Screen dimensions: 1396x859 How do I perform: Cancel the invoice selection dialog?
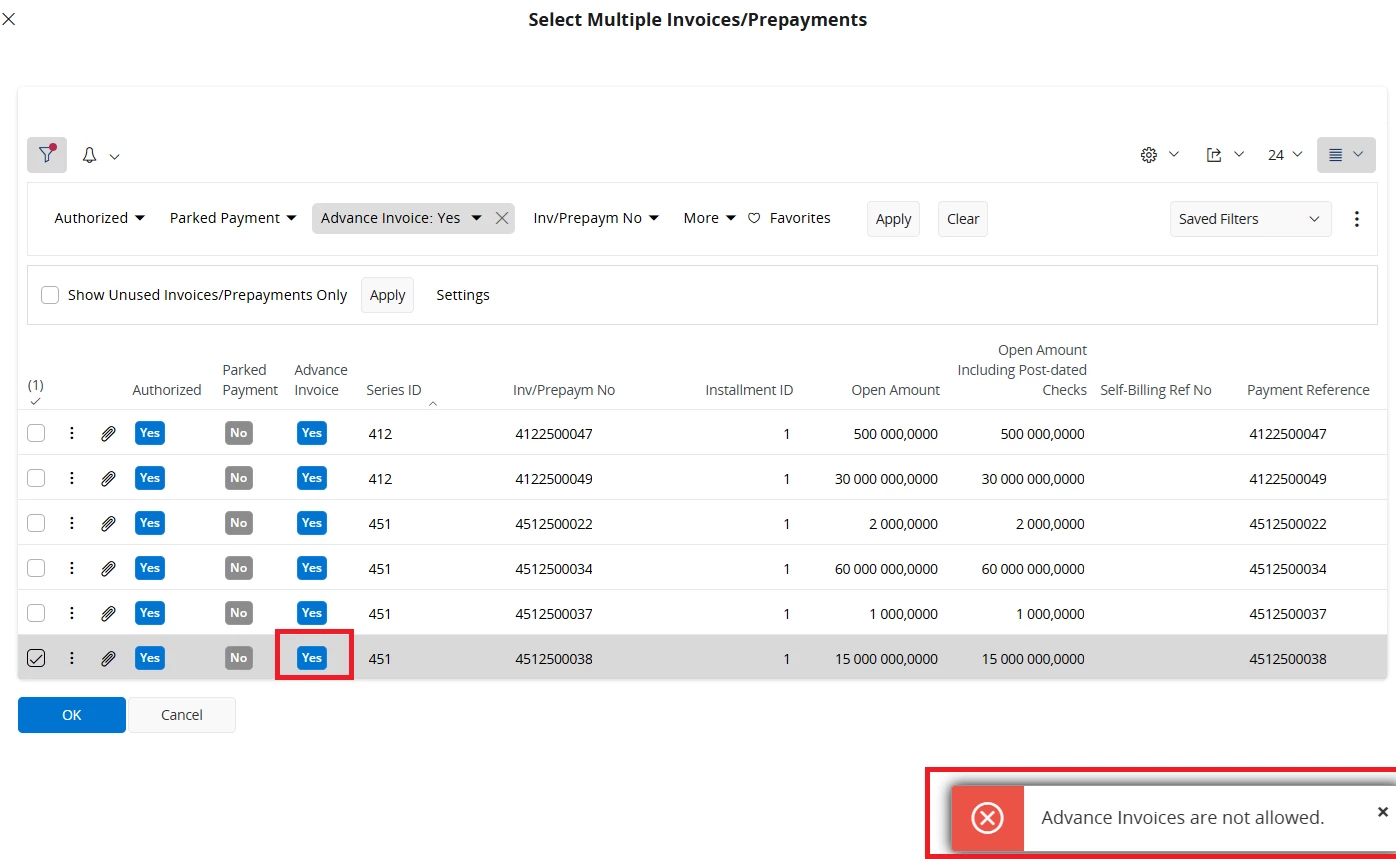(182, 715)
